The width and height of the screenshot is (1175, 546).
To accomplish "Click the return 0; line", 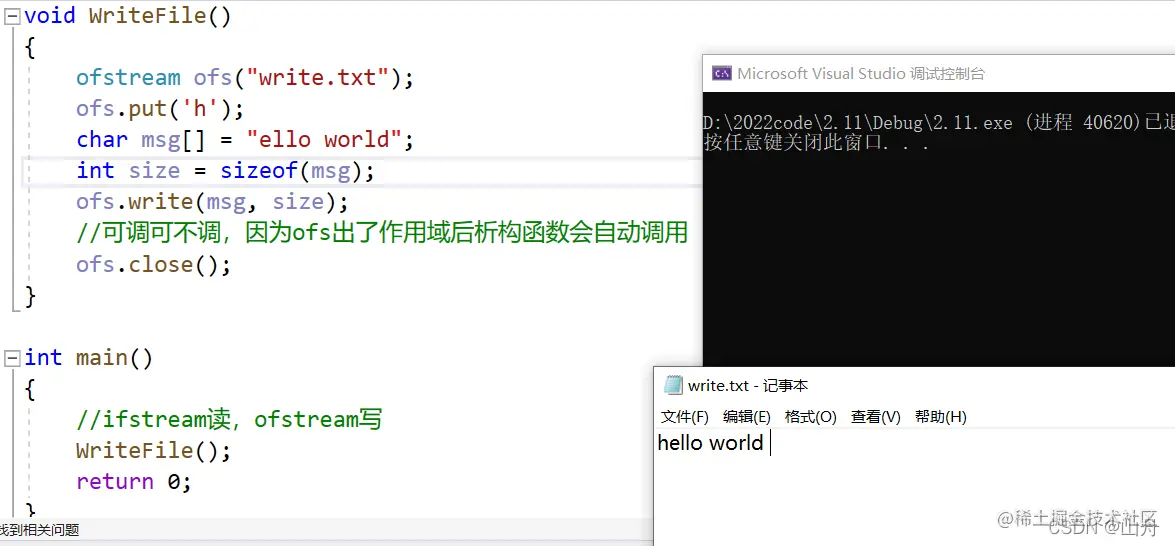I will (133, 482).
